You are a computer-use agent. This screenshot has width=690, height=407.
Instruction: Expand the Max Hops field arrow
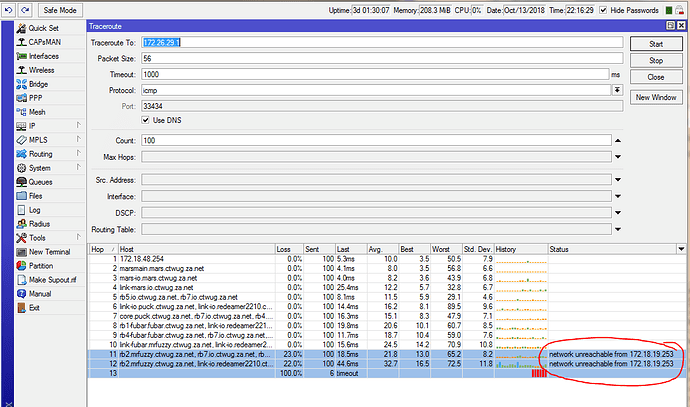[x=617, y=157]
